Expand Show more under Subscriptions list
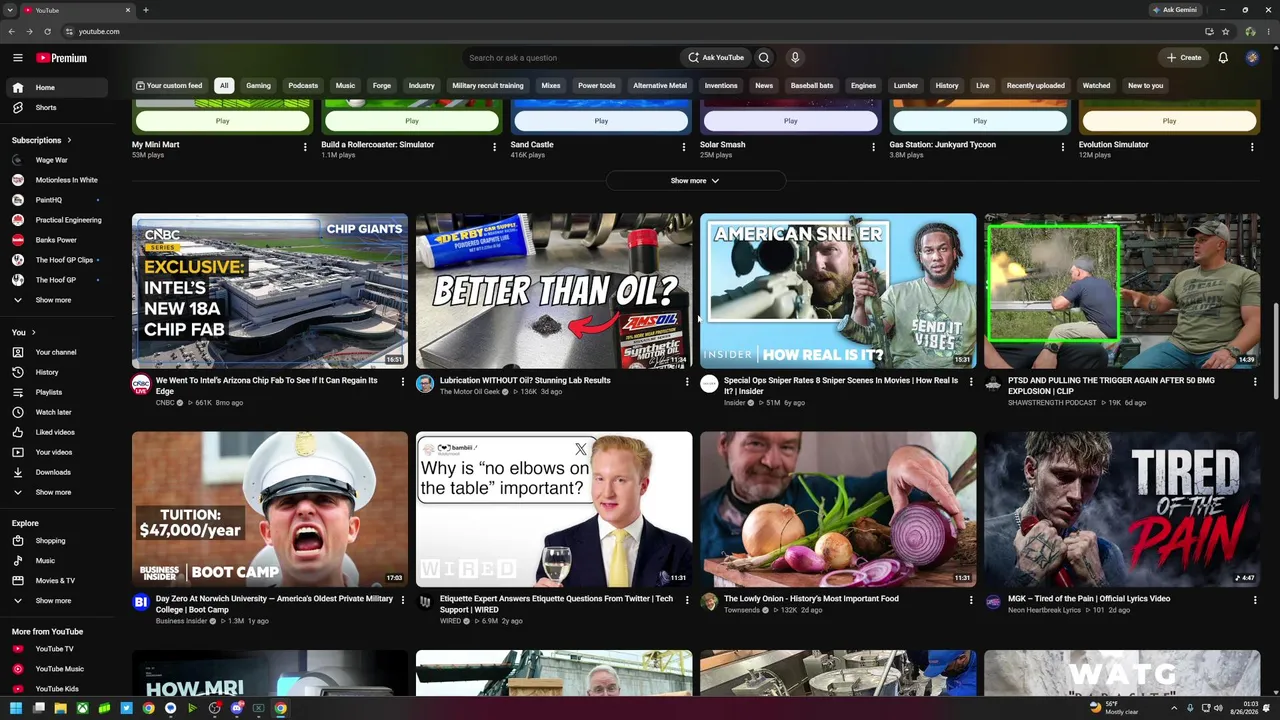1280x720 pixels. [56, 300]
